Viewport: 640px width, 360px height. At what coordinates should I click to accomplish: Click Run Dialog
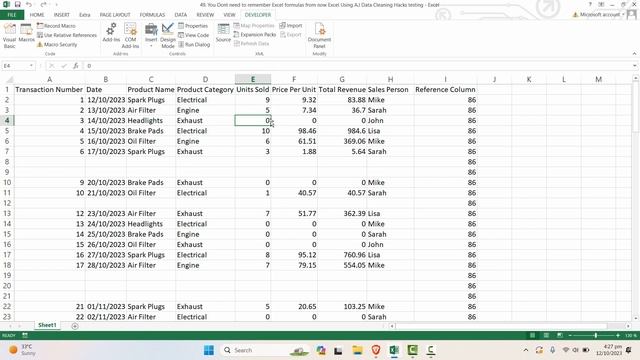point(194,44)
